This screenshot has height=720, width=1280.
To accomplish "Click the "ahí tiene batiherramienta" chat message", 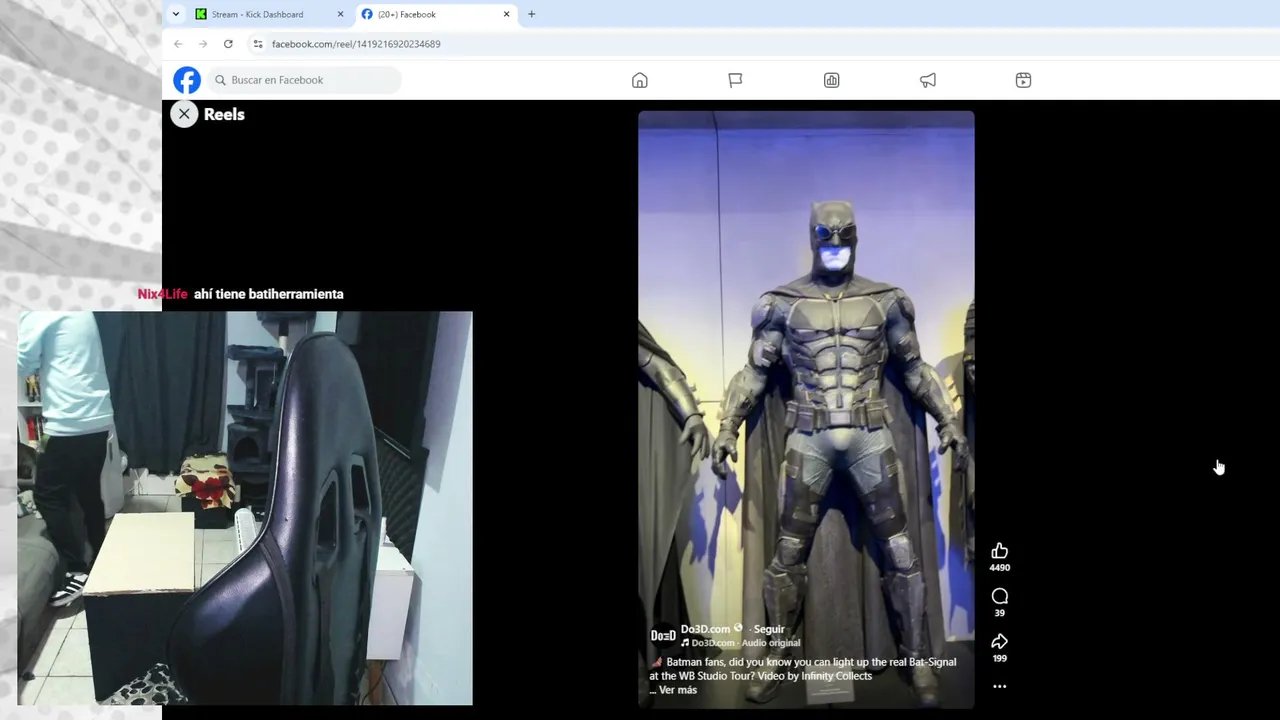I will (269, 294).
